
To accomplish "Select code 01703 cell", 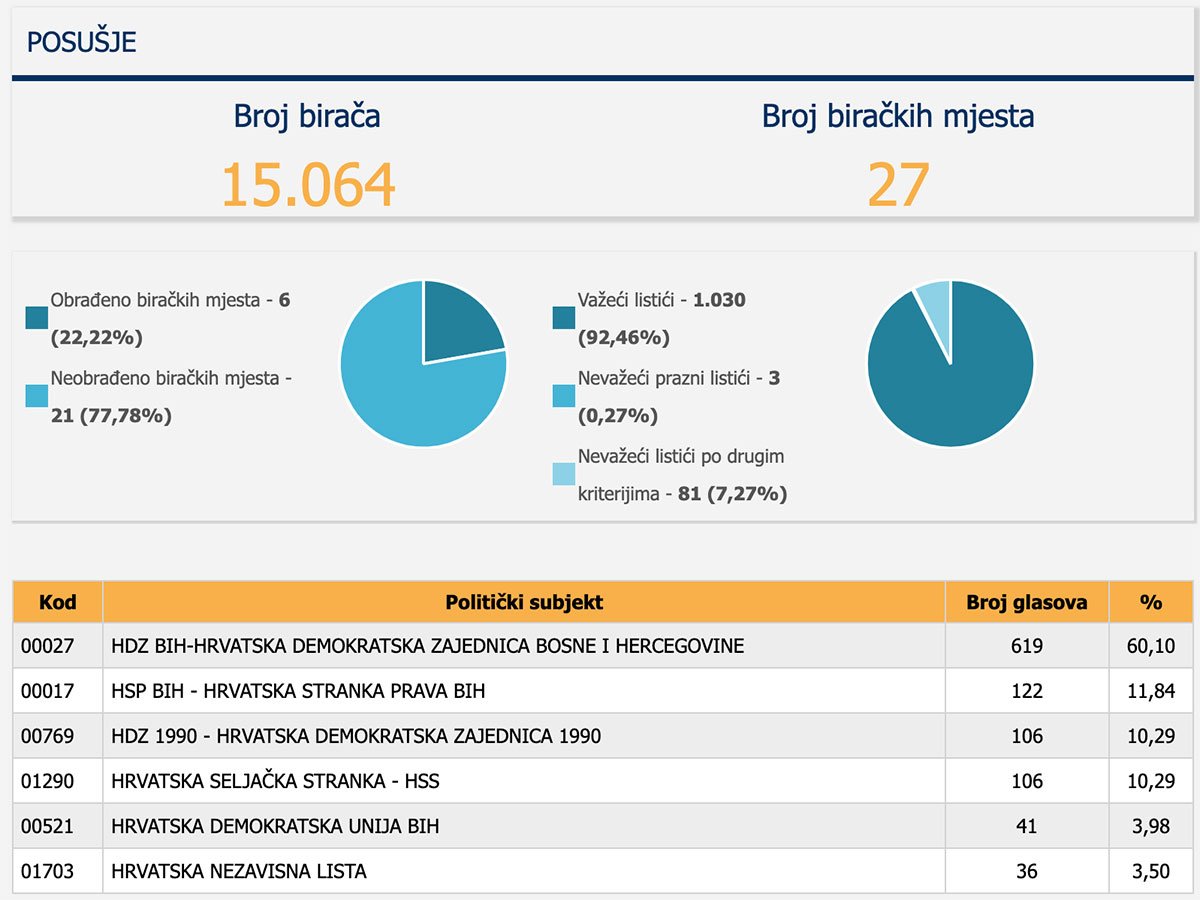I will click(x=57, y=871).
